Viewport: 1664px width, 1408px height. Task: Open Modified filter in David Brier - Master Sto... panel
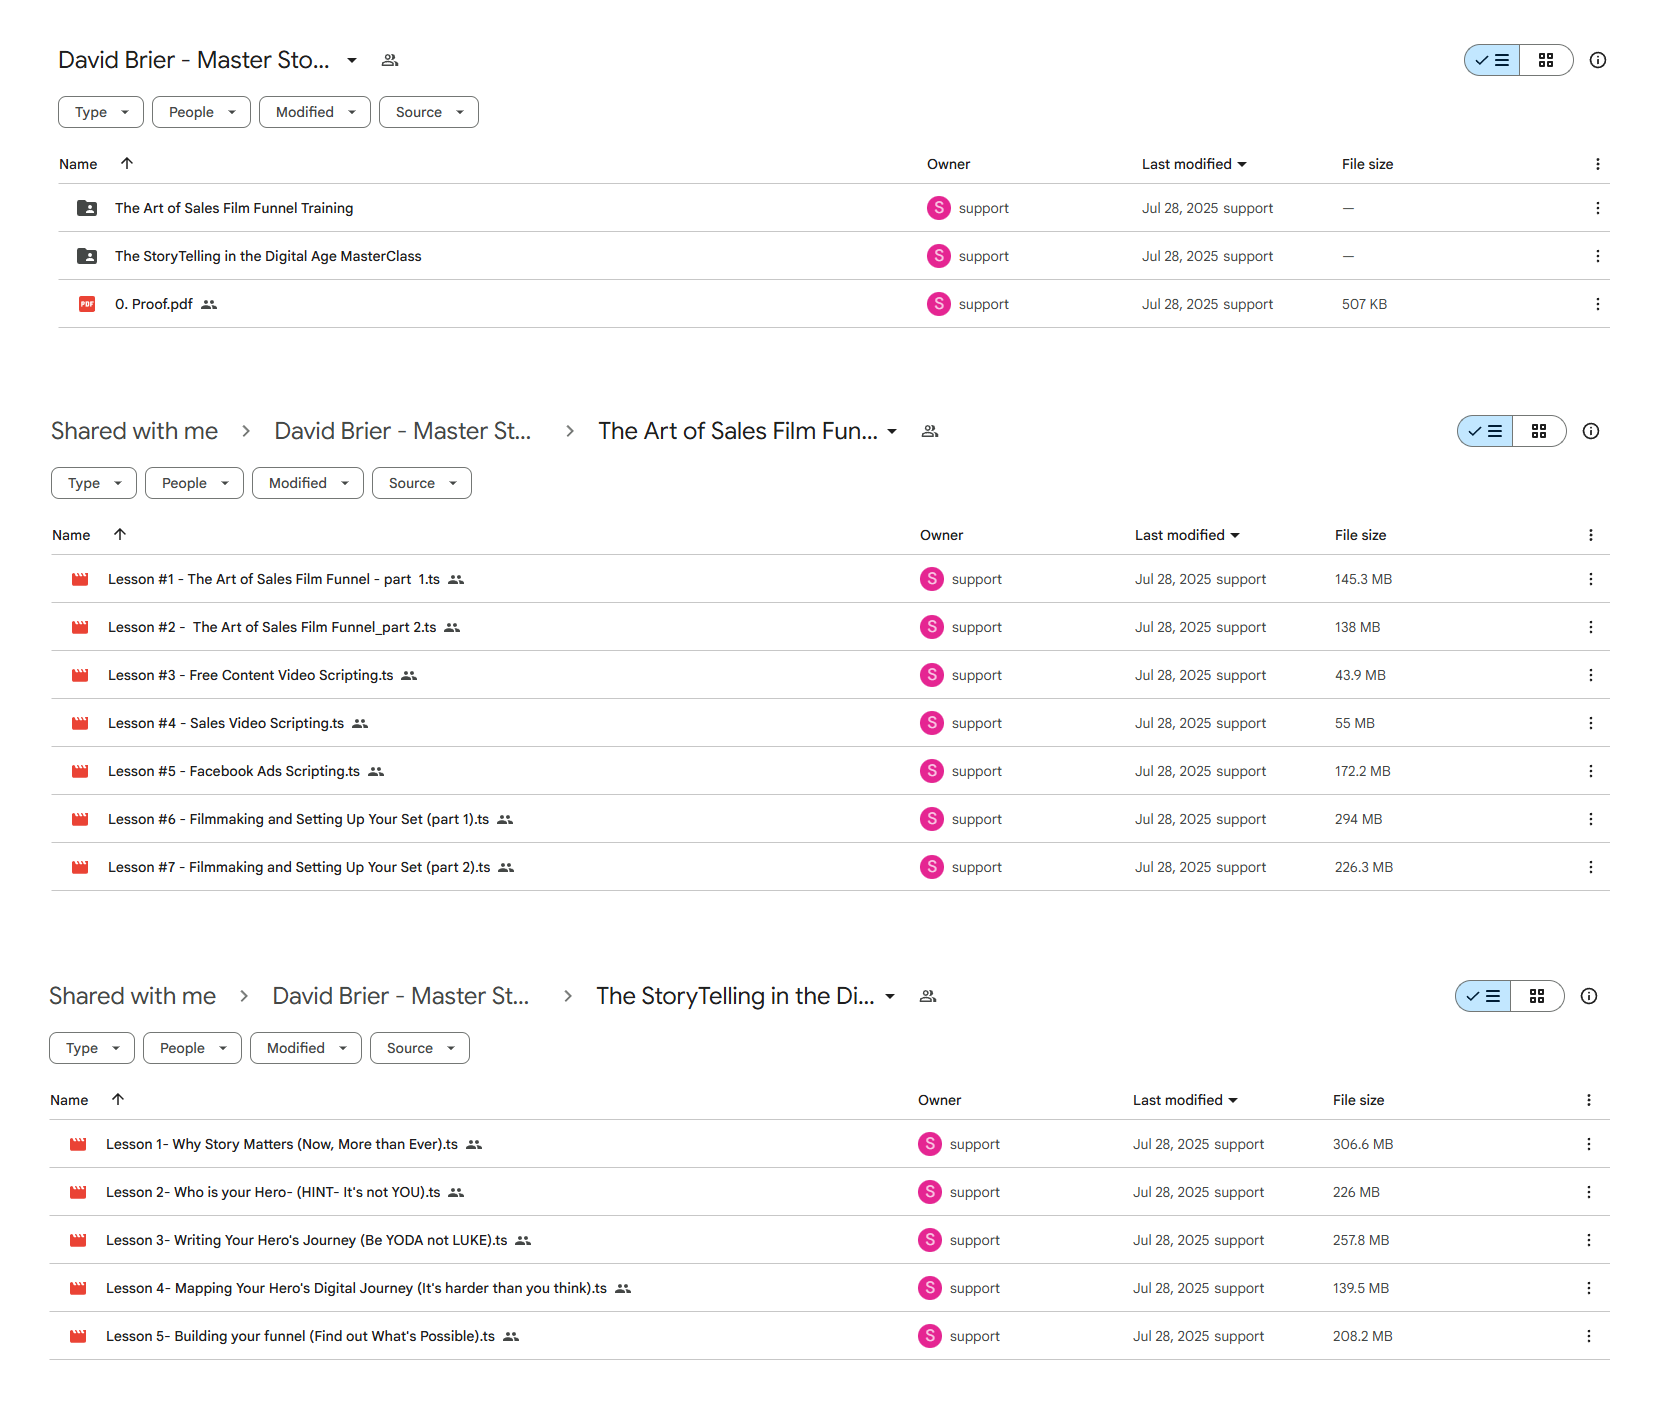pos(315,112)
